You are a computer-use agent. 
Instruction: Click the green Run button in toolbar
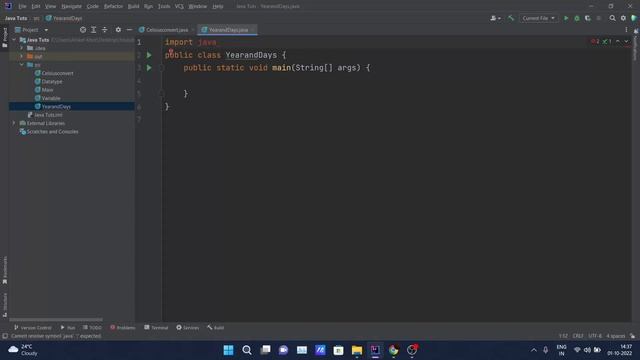(566, 18)
